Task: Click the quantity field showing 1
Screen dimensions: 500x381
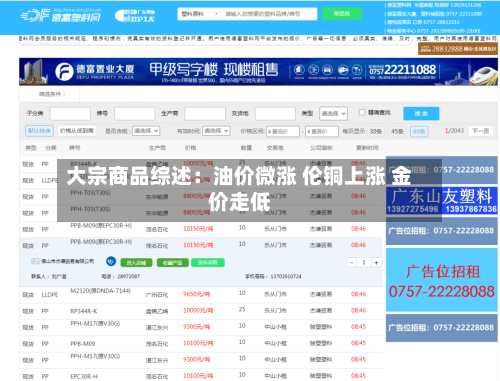Action: [364, 263]
